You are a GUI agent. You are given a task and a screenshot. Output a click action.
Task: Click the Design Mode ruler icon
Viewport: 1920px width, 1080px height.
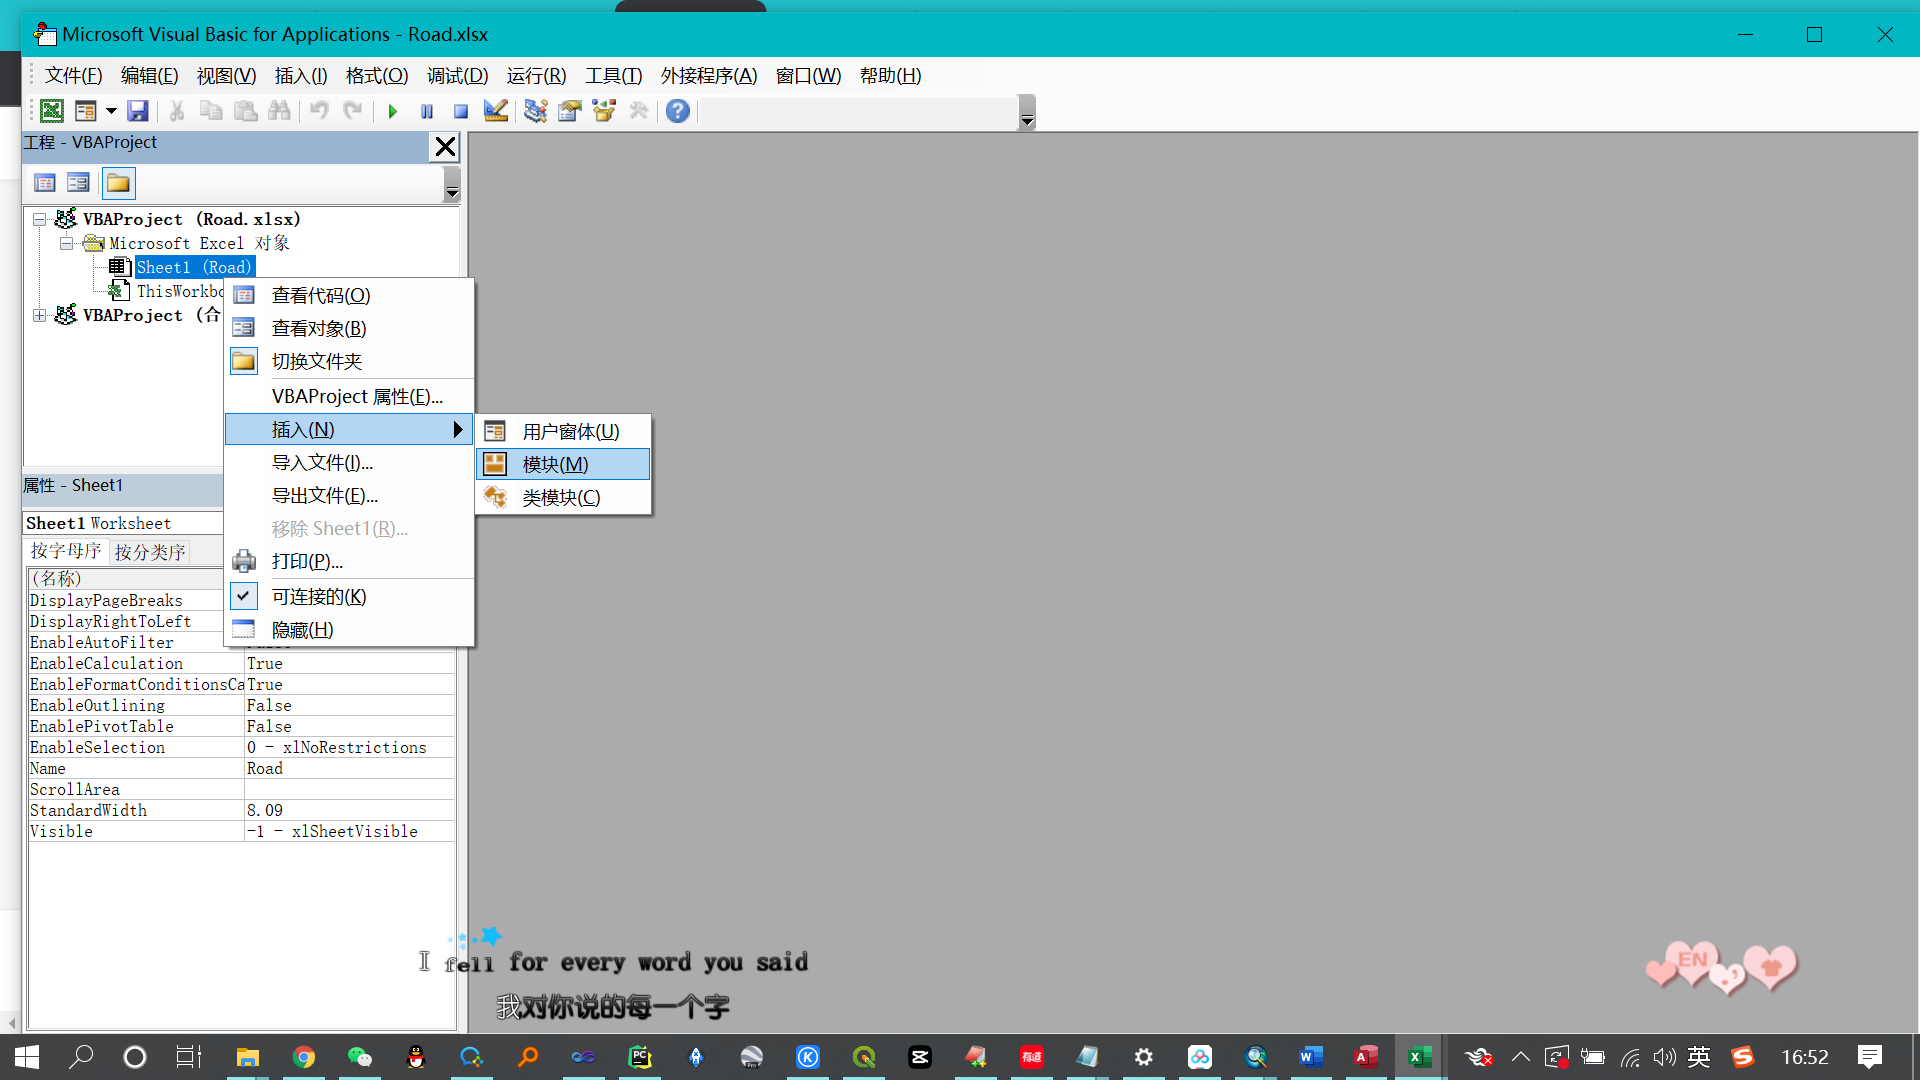click(495, 111)
